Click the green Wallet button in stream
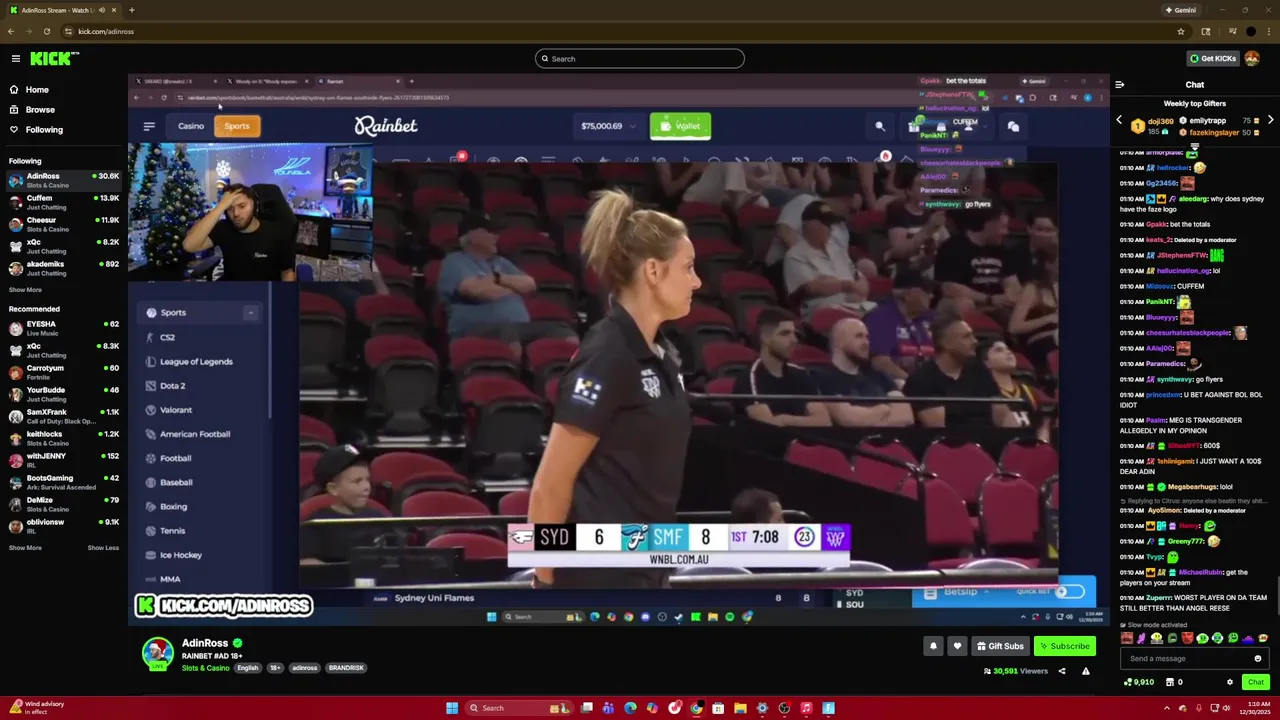The width and height of the screenshot is (1280, 720). tap(680, 126)
